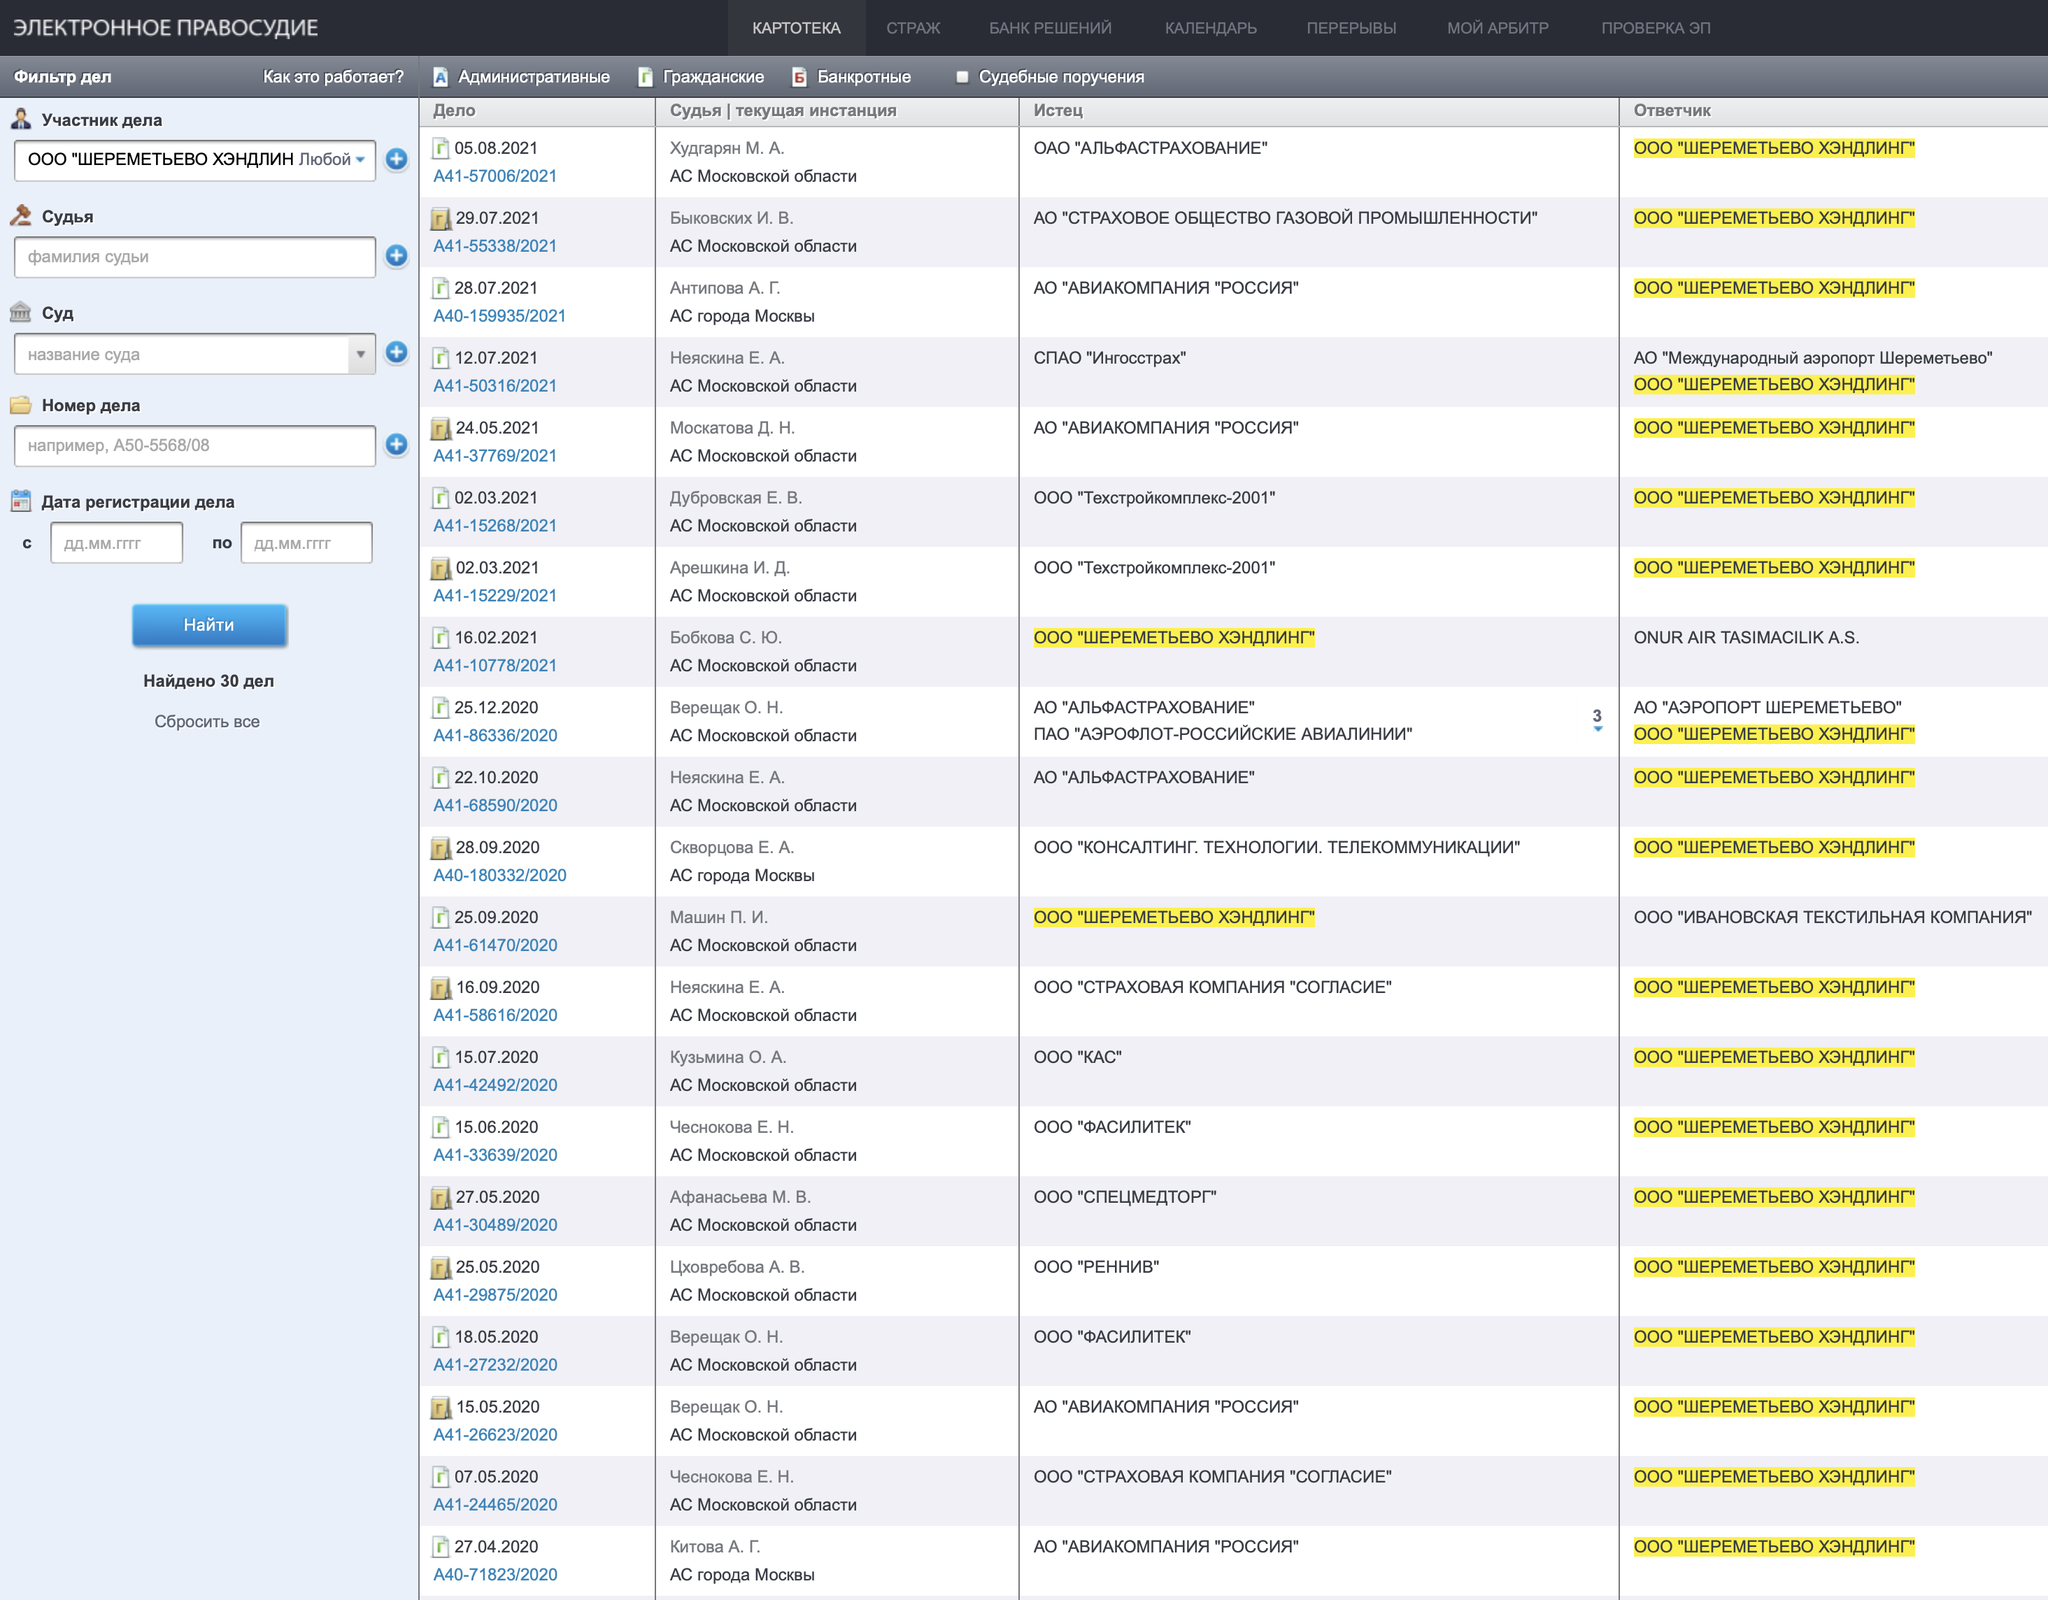
Task: Click the end date field (по)
Action: (307, 543)
